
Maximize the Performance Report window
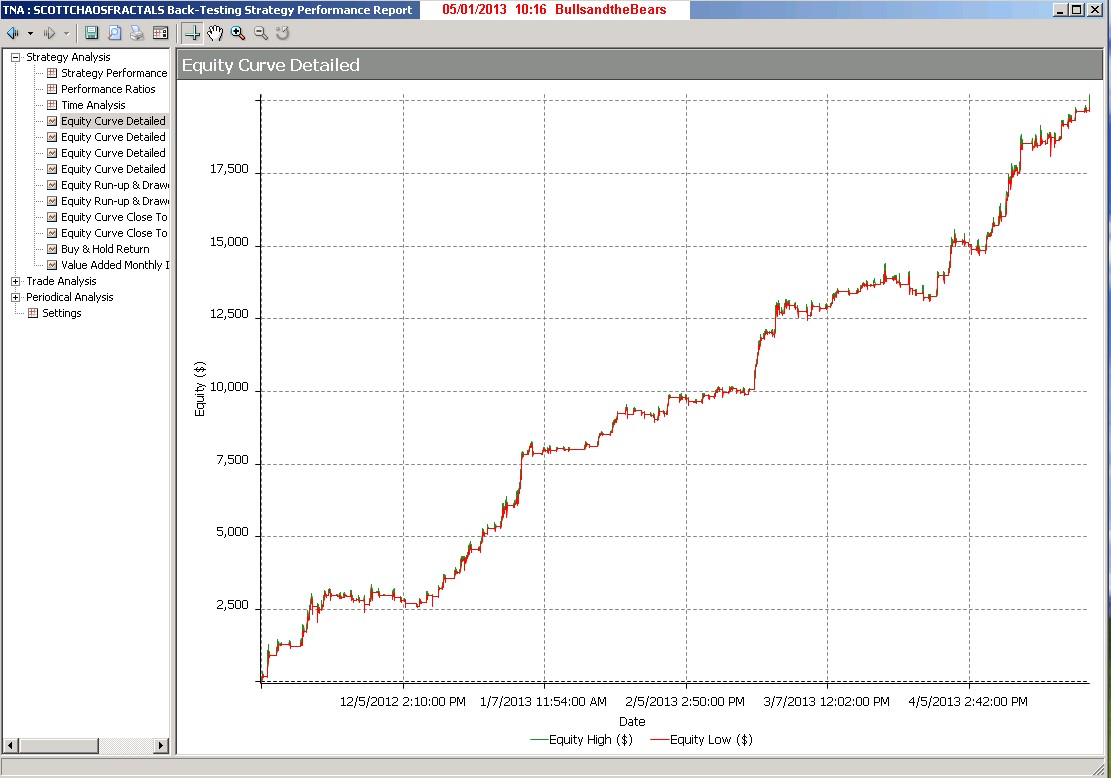pyautogui.click(x=1076, y=10)
